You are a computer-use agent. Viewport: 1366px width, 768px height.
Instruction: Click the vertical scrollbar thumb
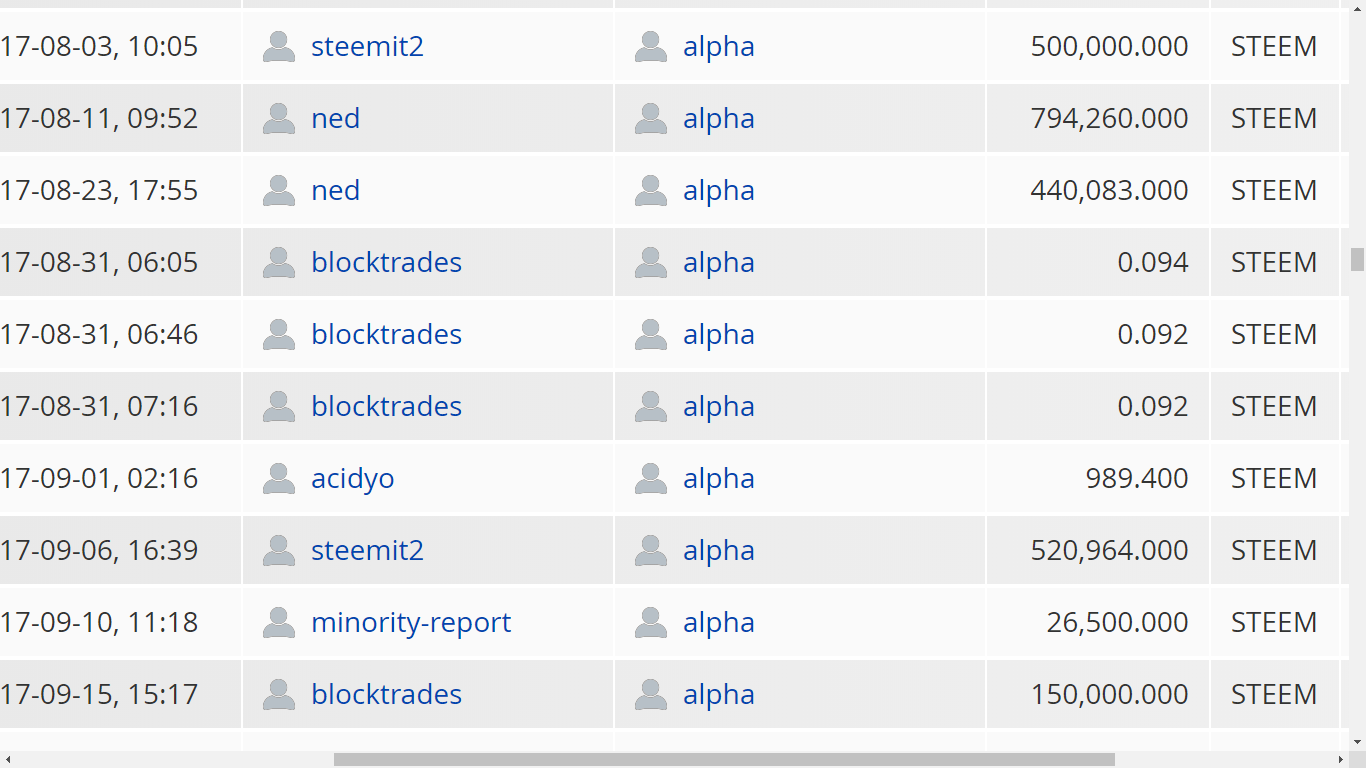click(x=1357, y=260)
